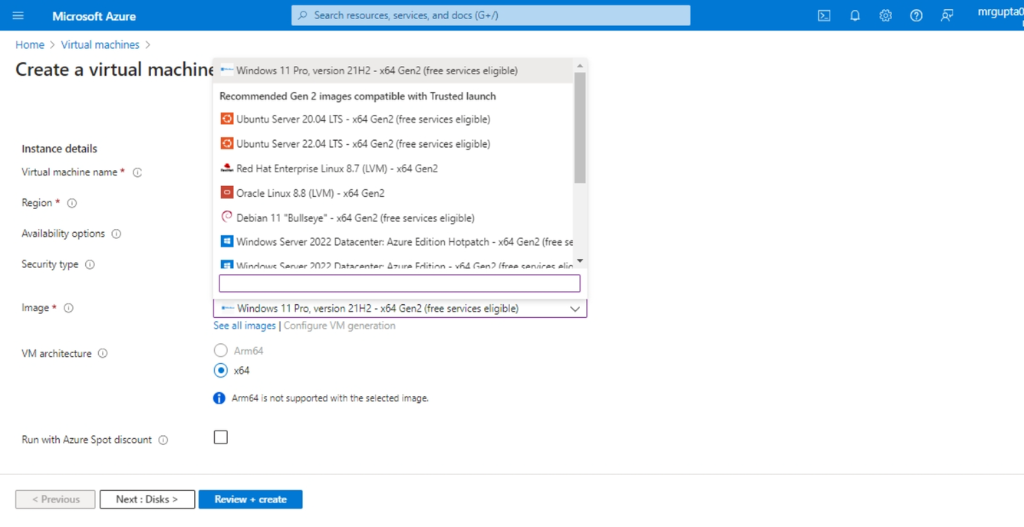Open the See all images link
This screenshot has width=1024, height=527.
[244, 326]
